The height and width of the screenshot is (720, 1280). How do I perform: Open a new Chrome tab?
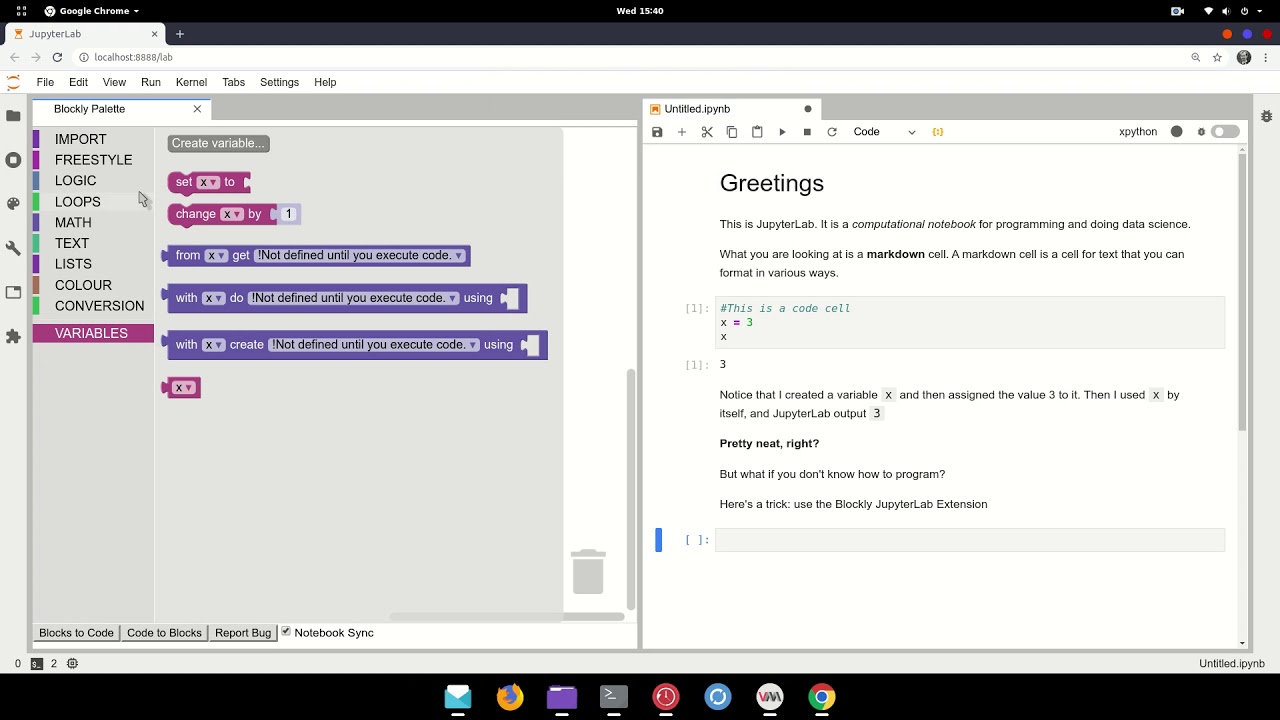point(180,34)
